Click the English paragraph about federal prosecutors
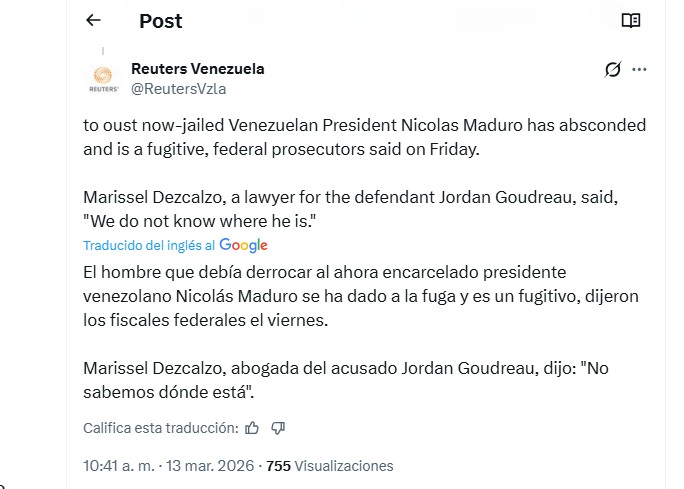 (364, 137)
